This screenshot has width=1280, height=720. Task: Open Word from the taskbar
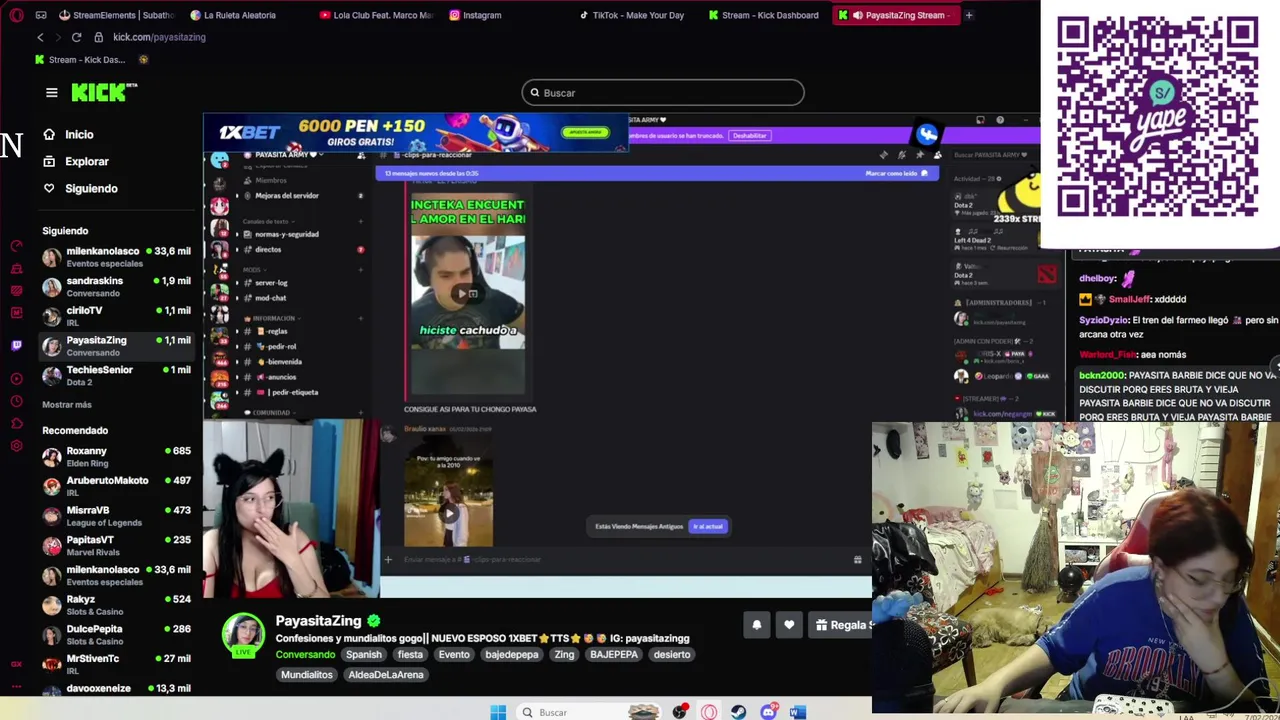tap(797, 712)
